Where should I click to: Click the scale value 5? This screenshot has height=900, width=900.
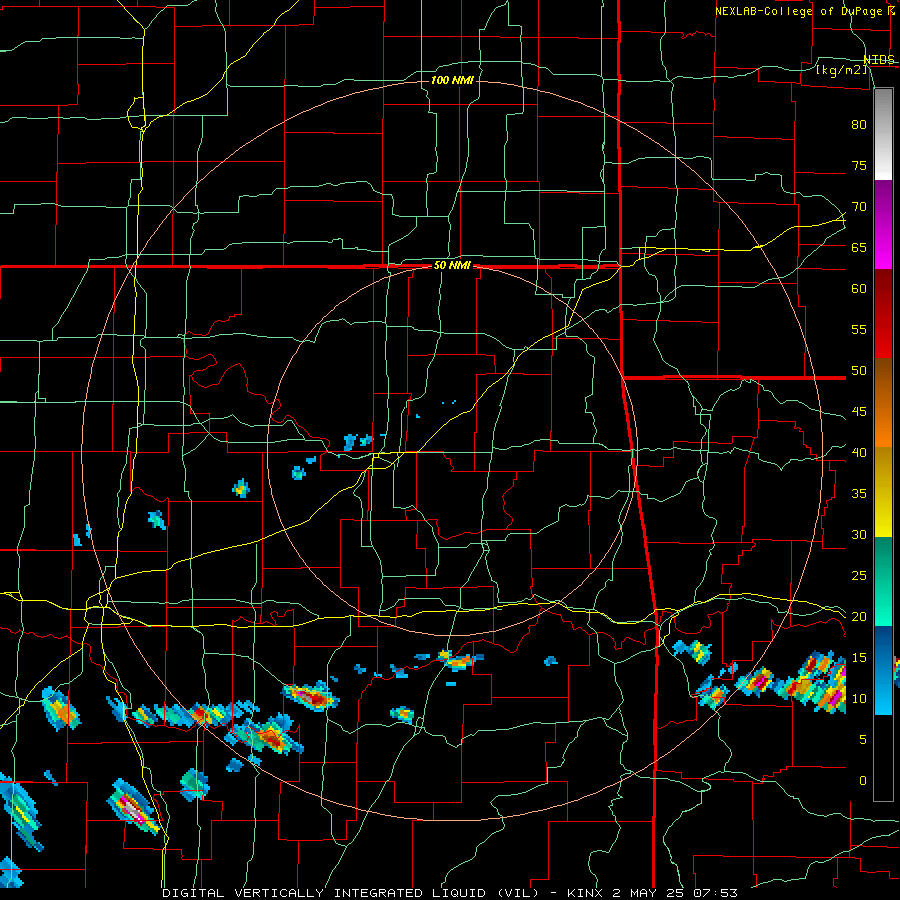(863, 739)
